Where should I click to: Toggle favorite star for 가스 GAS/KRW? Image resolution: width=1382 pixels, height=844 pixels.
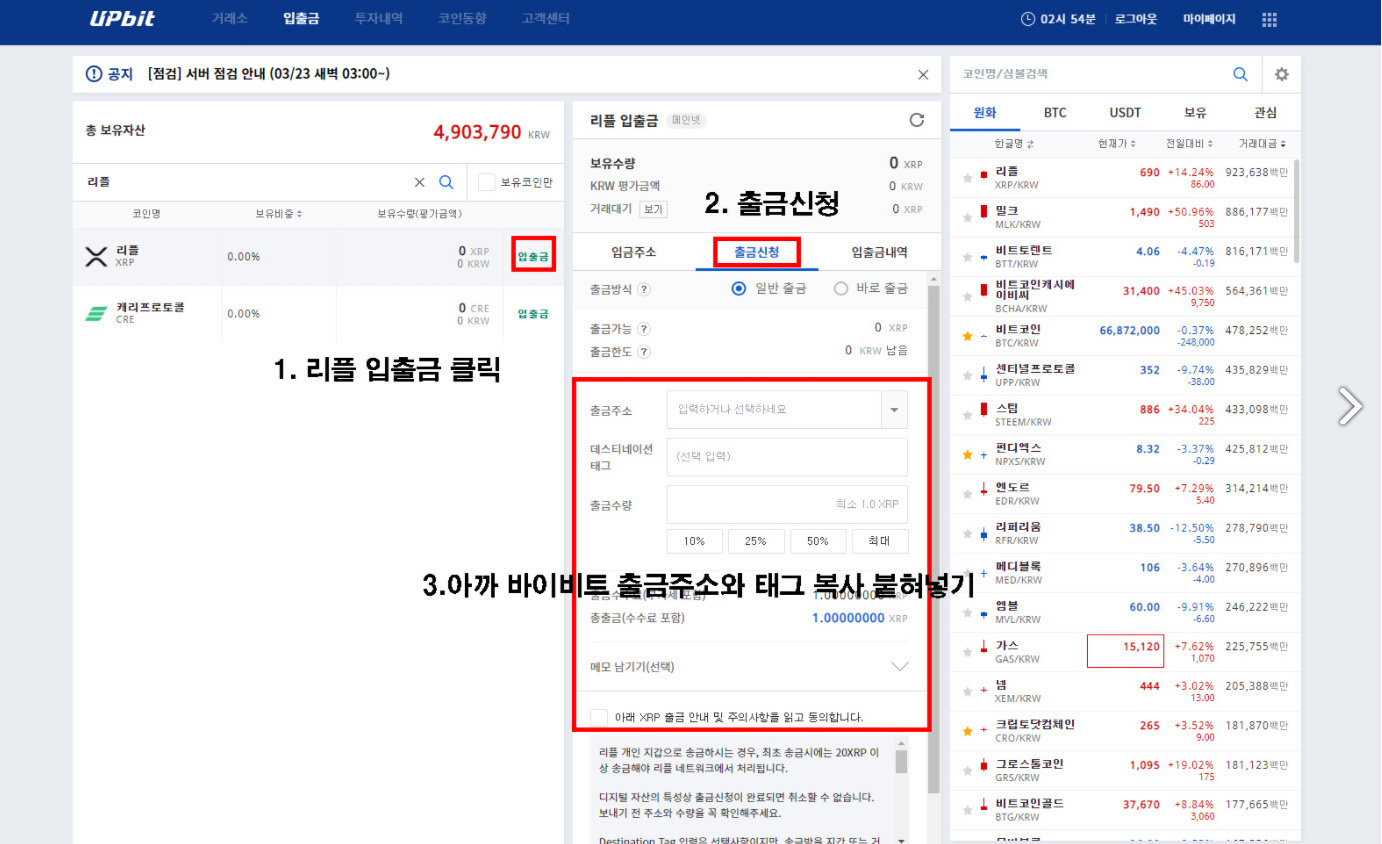[x=967, y=652]
